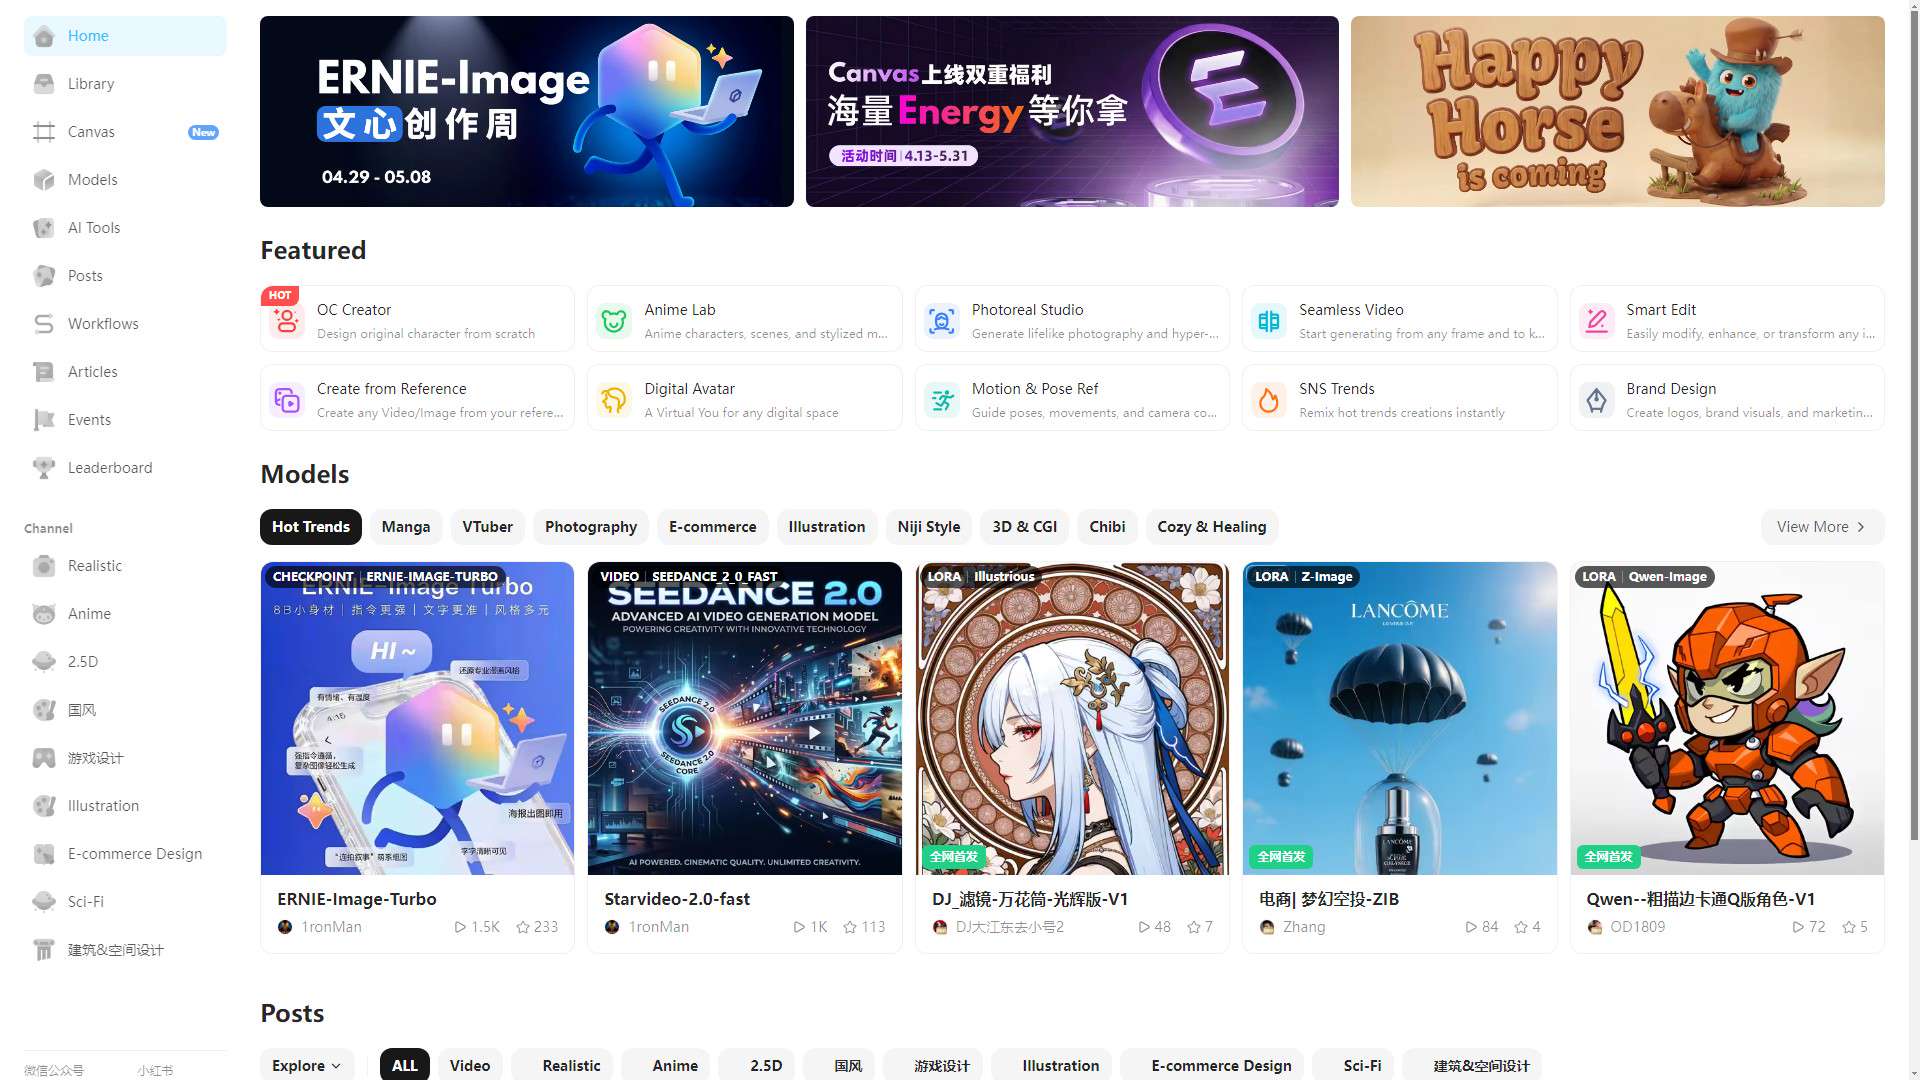Click author name Zhang
The width and height of the screenshot is (1920, 1080).
point(1304,927)
